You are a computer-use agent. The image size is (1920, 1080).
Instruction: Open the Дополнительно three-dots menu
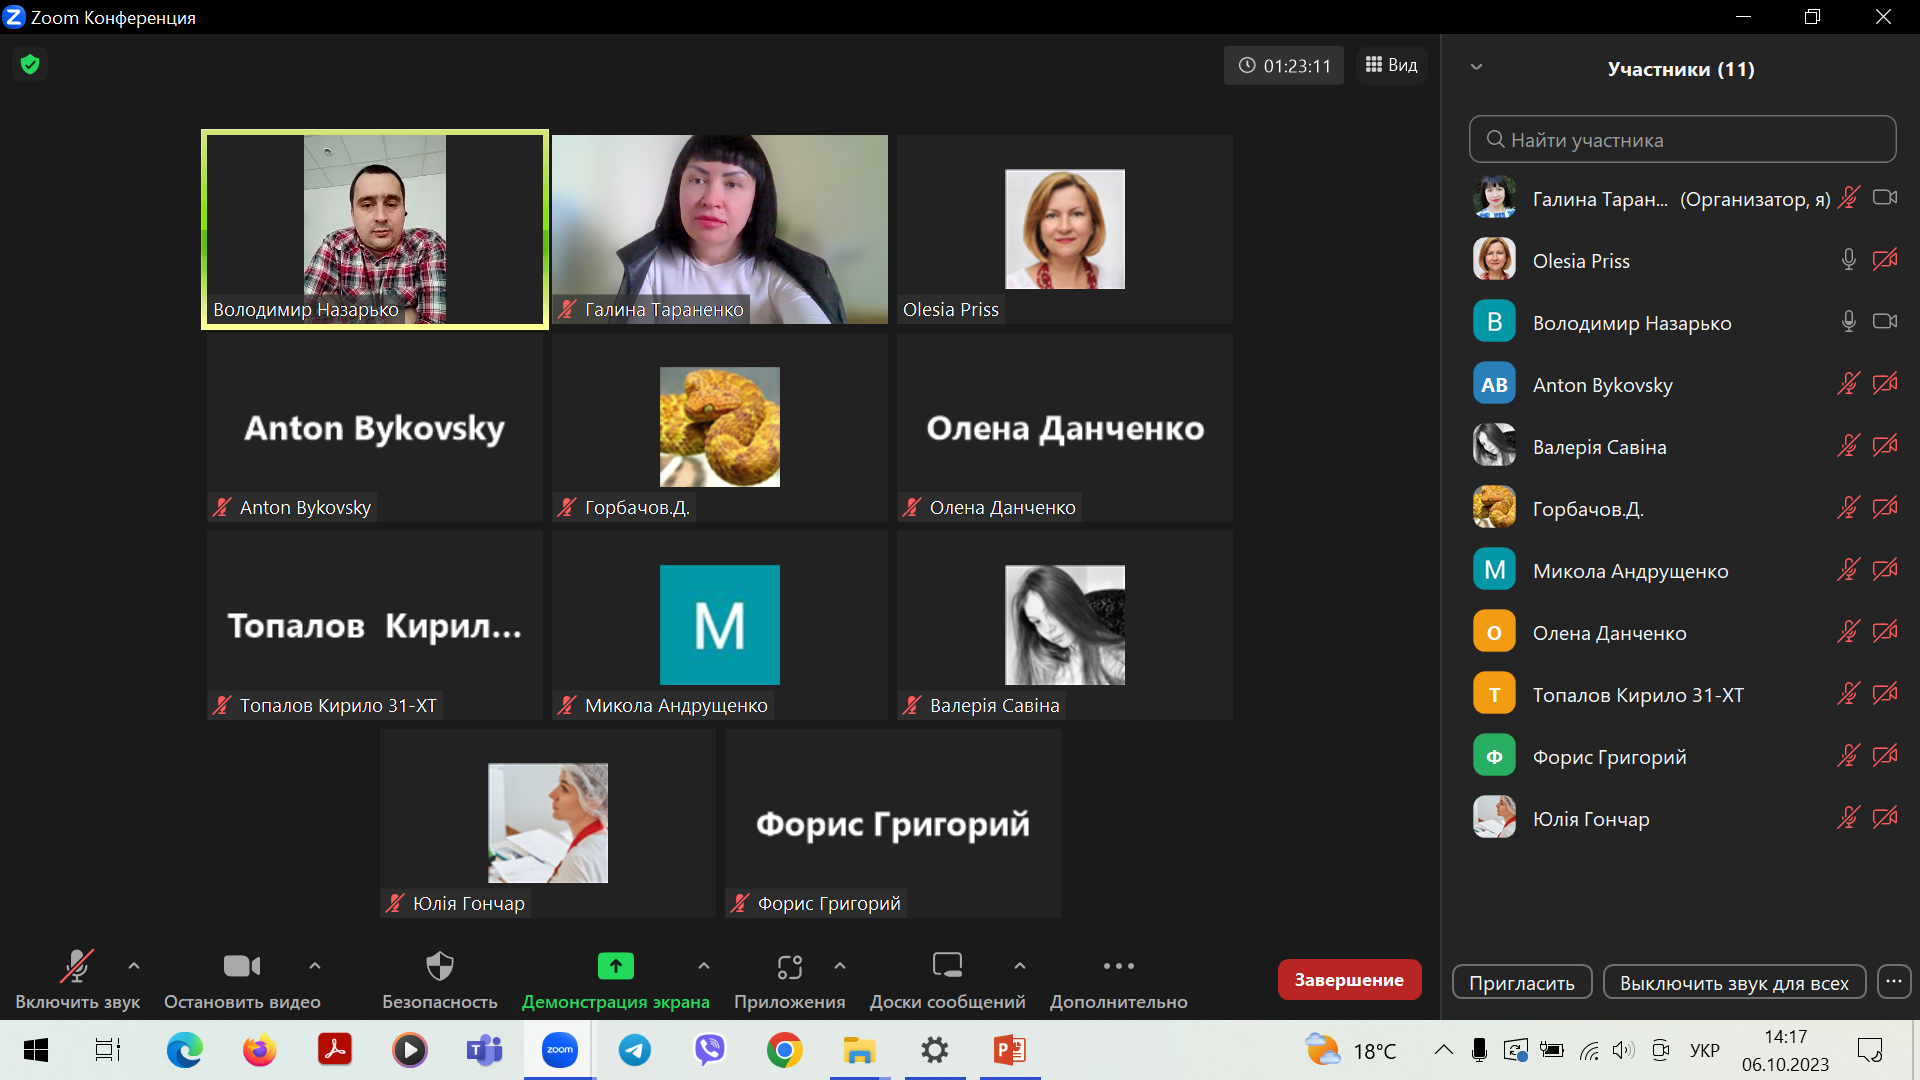[x=1118, y=967]
